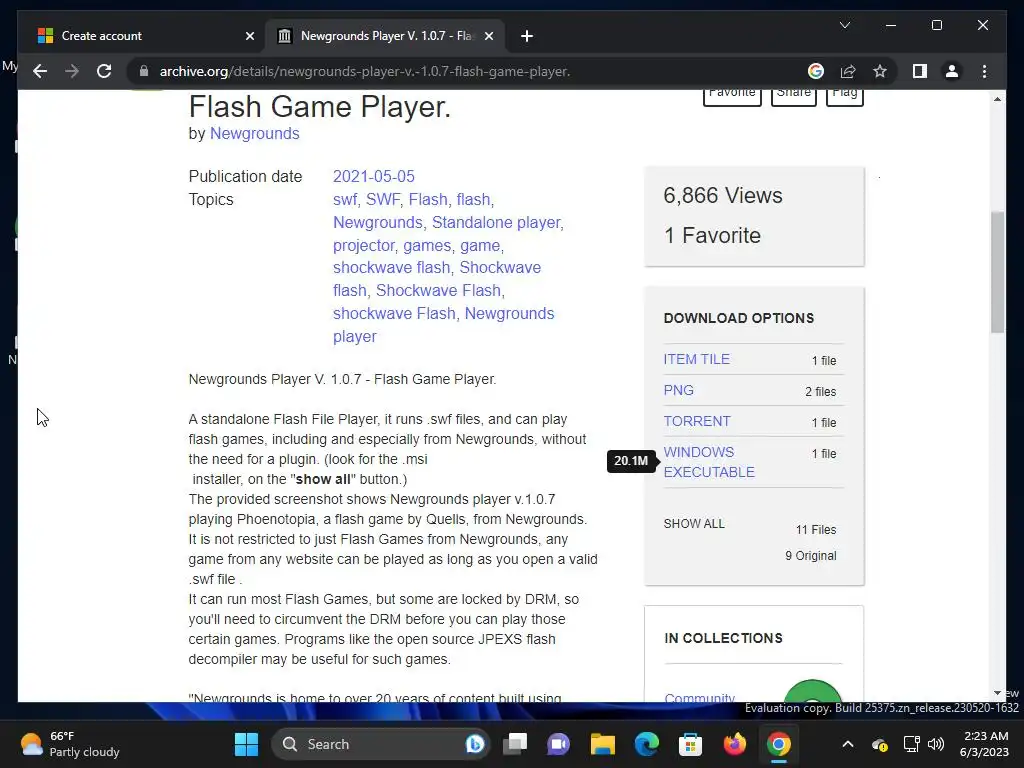
Task: Open a new tab
Action: point(527,36)
